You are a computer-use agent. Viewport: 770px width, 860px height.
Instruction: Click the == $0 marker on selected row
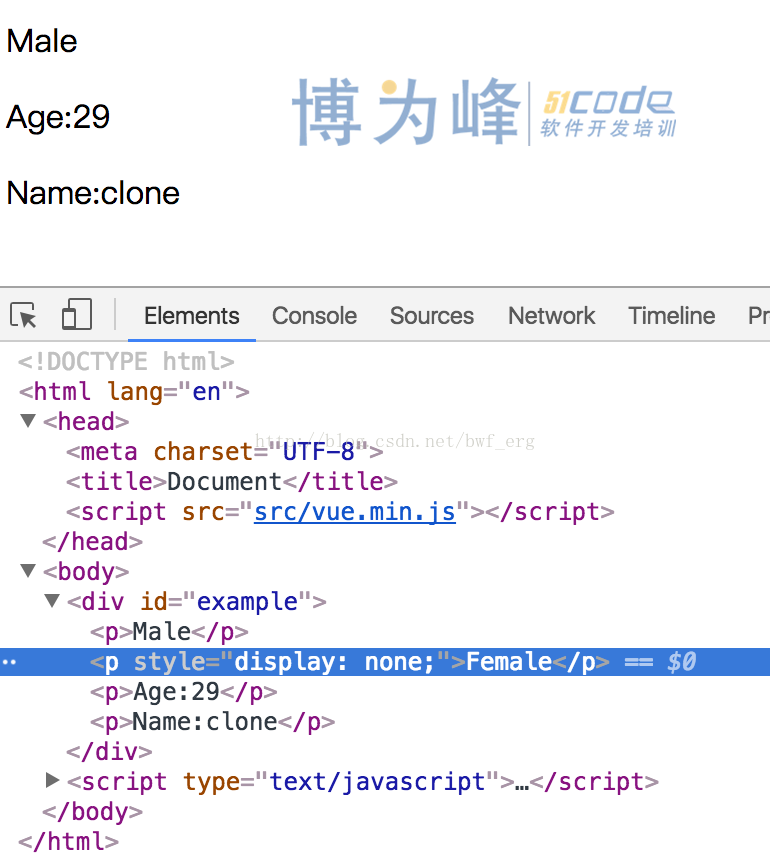pyautogui.click(x=660, y=662)
